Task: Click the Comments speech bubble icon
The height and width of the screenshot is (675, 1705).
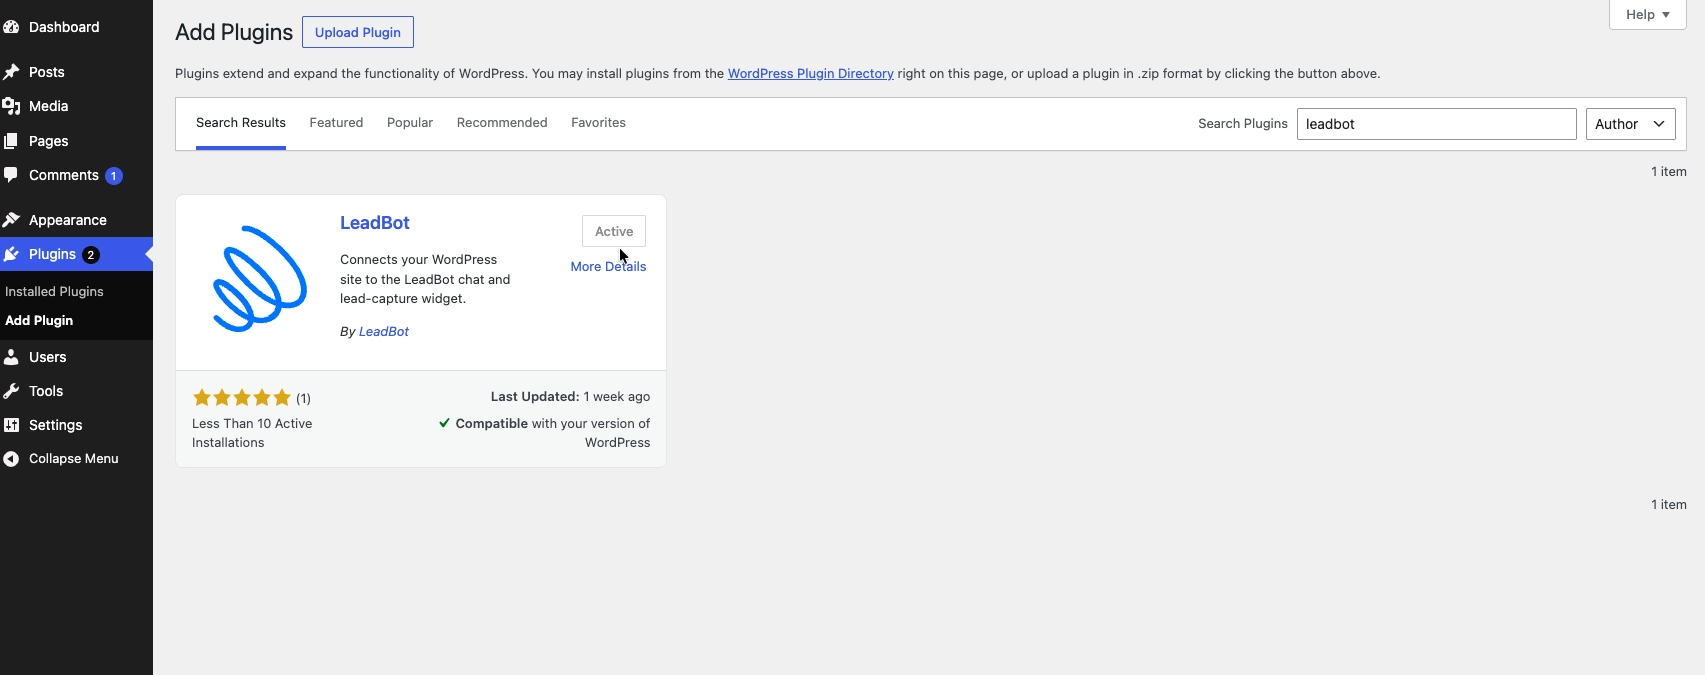Action: tap(11, 175)
